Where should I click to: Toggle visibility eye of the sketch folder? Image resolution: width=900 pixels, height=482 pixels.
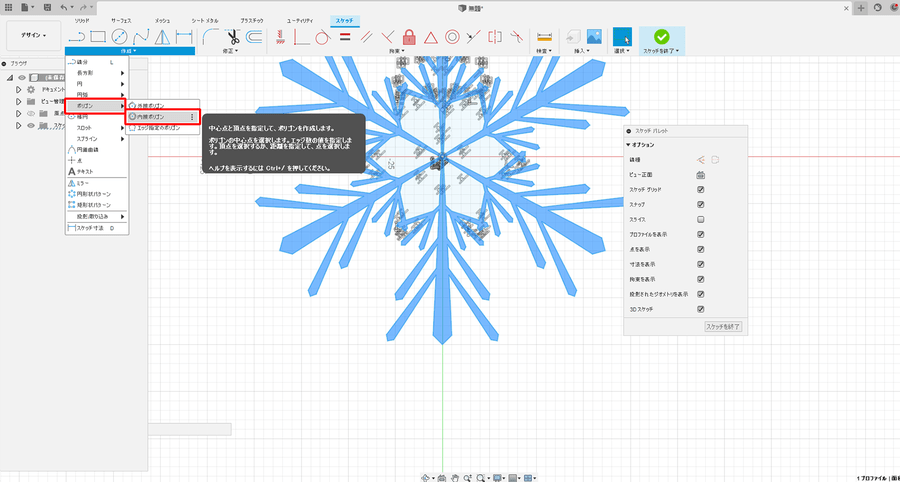31,126
